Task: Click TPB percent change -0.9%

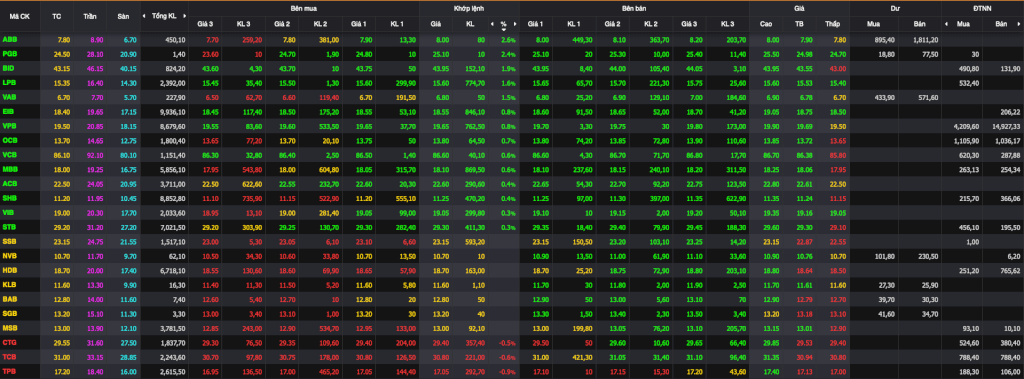Action: (507, 371)
